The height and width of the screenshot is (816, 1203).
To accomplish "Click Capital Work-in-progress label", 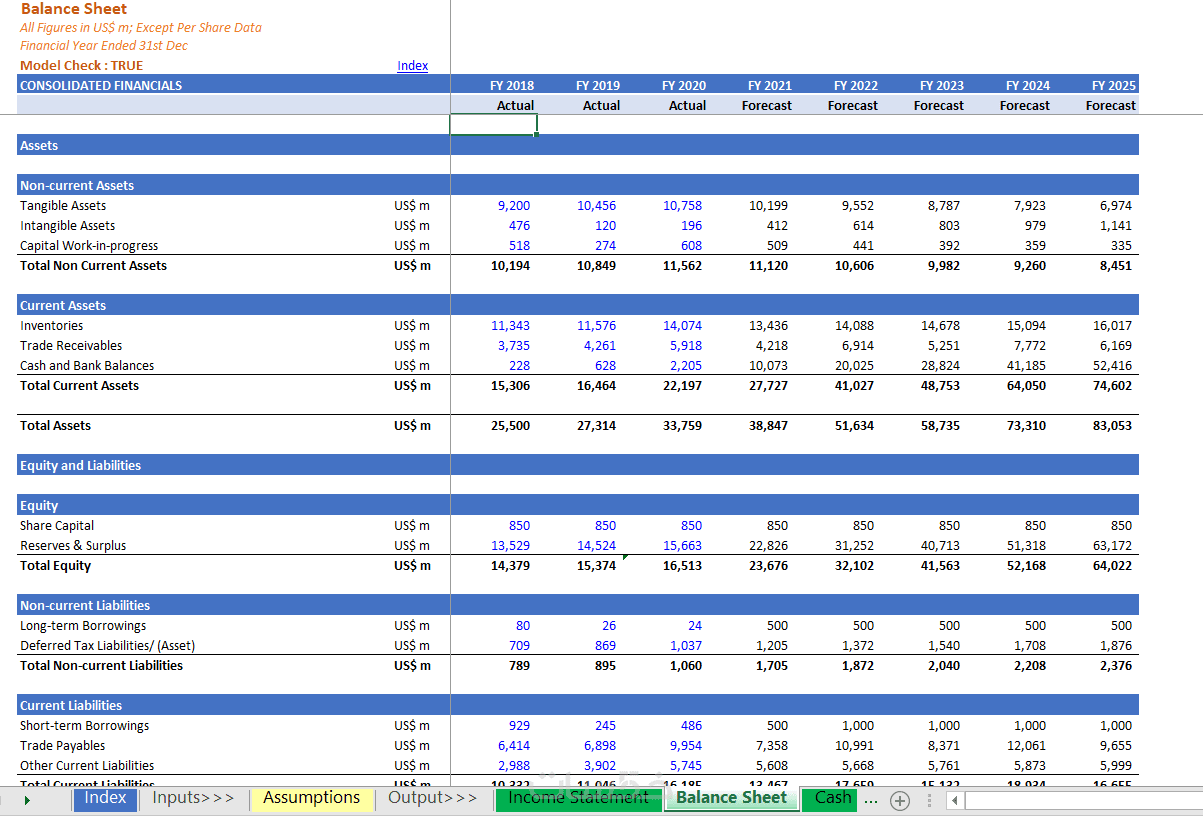I will (89, 246).
